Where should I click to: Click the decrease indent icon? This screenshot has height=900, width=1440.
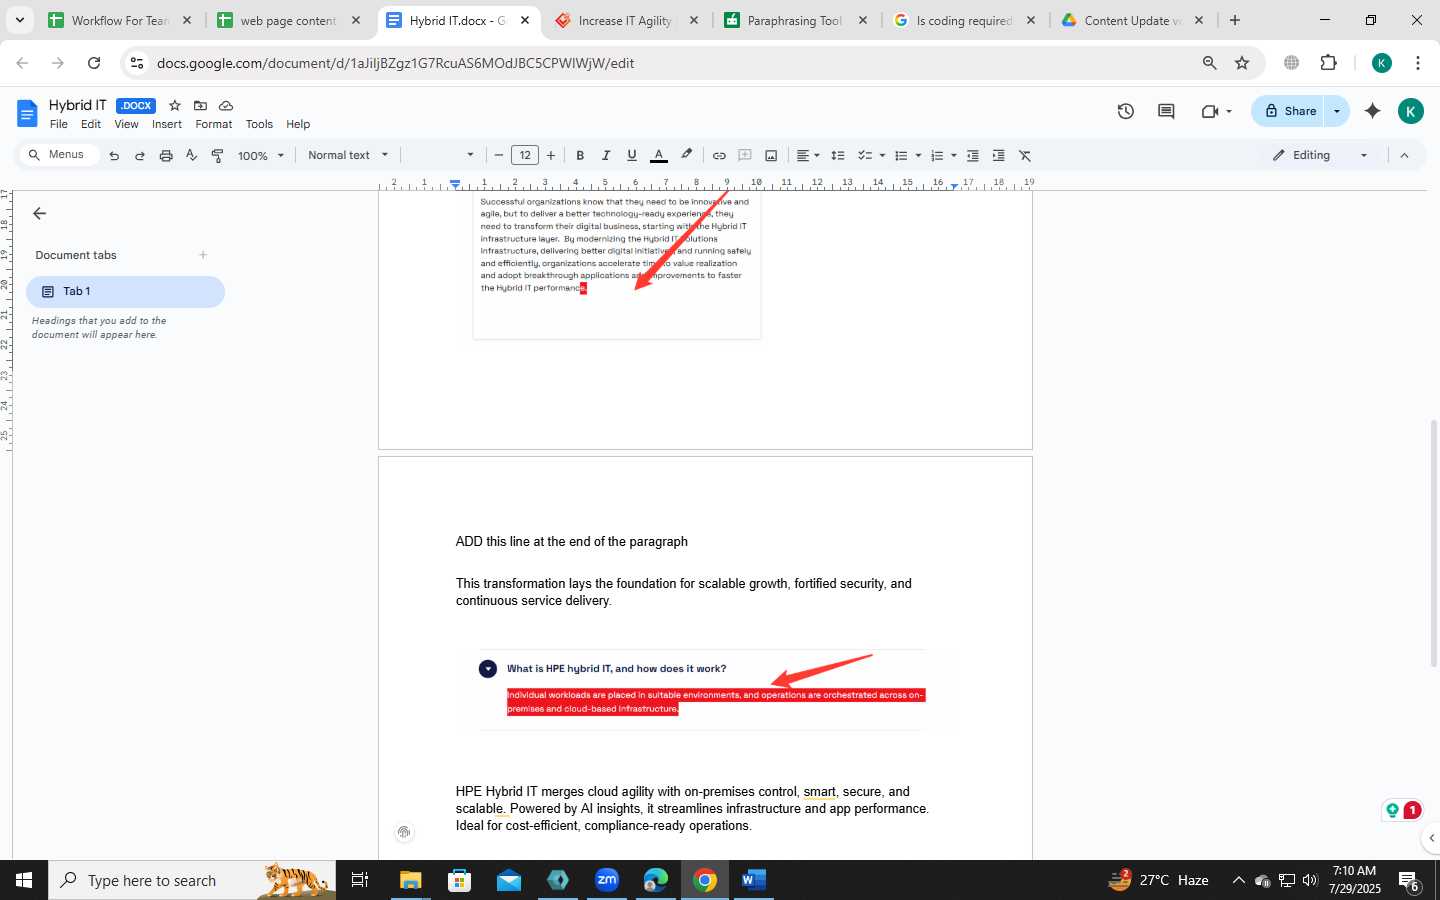coord(973,155)
